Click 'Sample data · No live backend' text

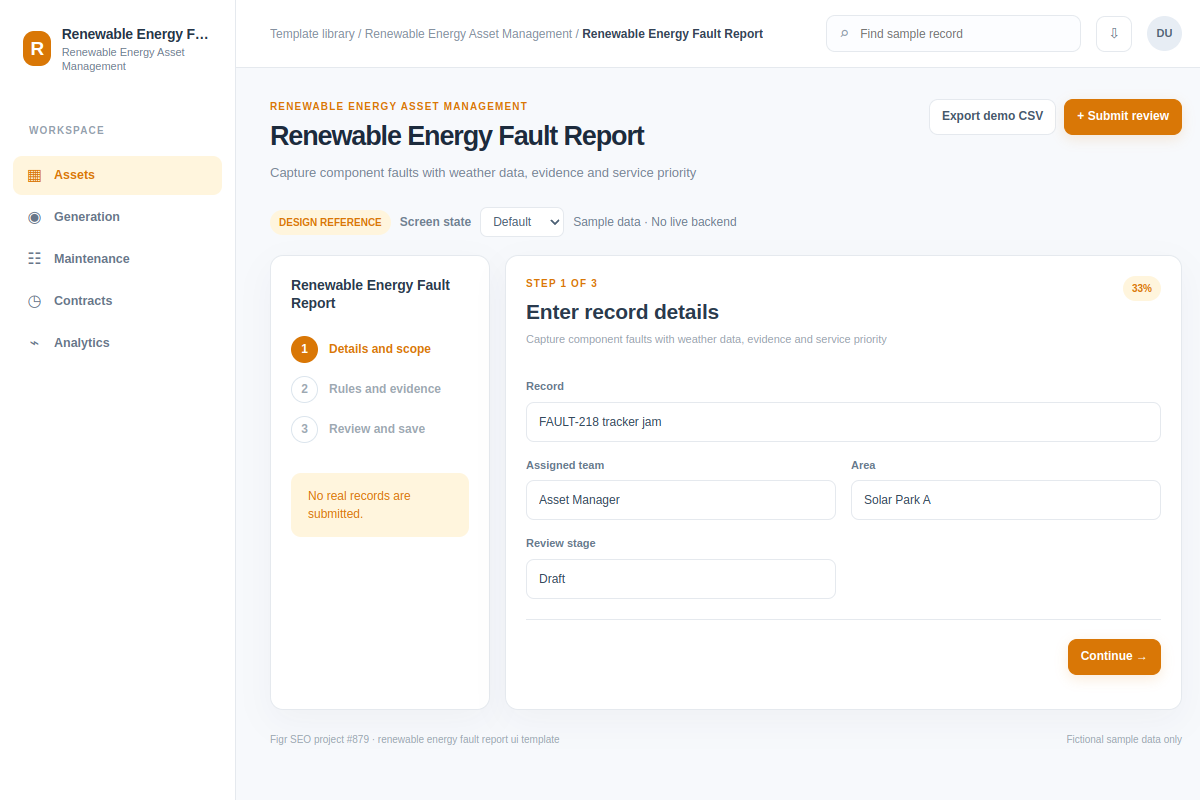pos(655,222)
